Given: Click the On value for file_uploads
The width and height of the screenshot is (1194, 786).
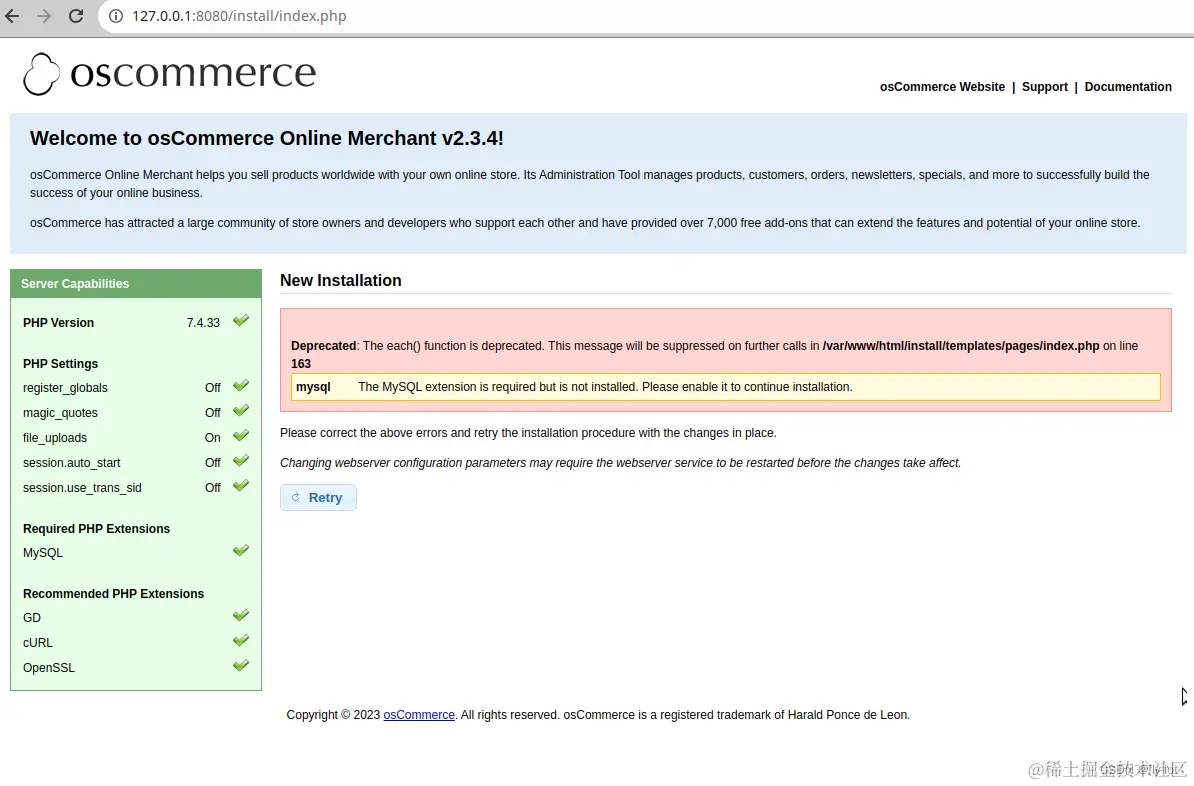Looking at the screenshot, I should click(x=212, y=438).
